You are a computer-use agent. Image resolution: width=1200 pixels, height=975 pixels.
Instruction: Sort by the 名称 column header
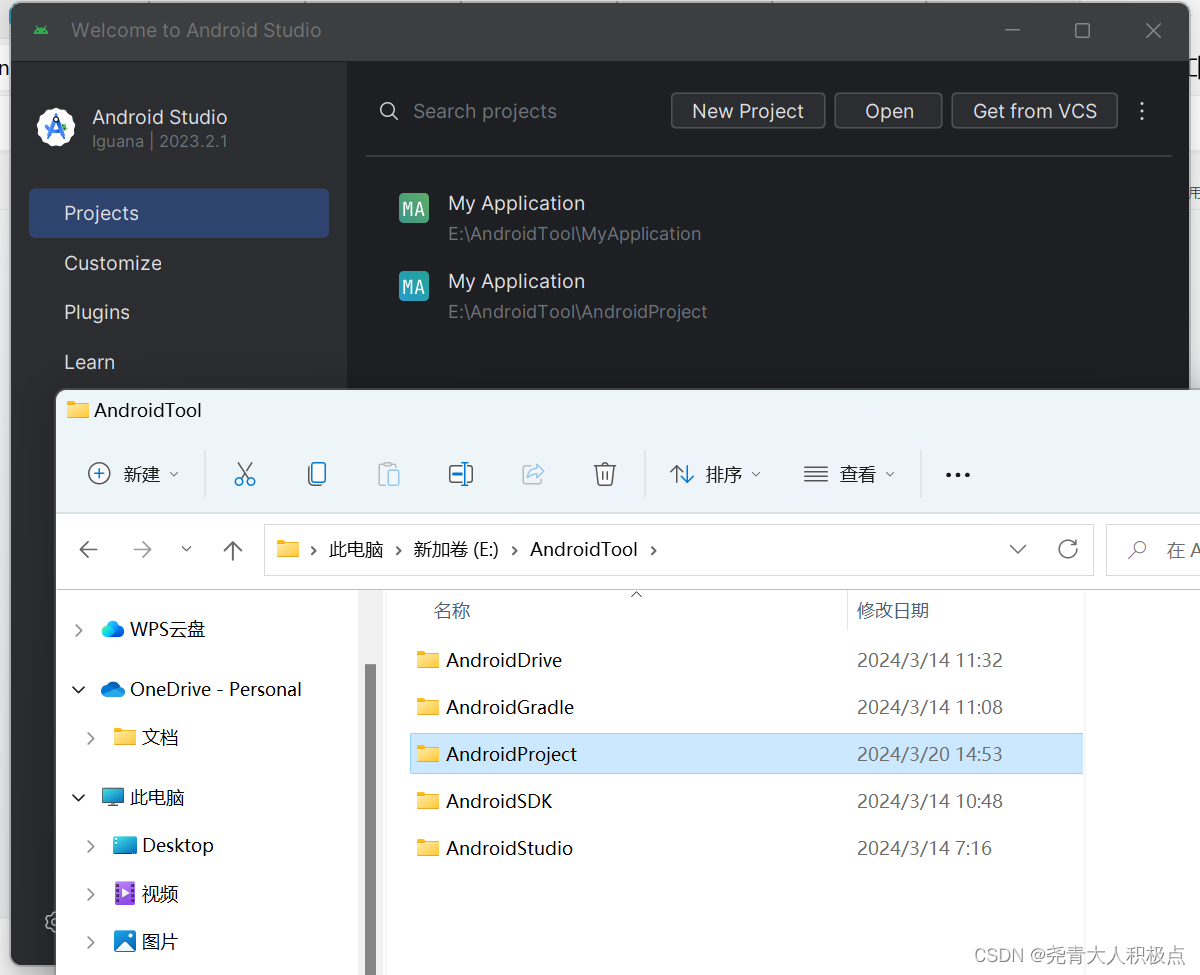(x=452, y=610)
